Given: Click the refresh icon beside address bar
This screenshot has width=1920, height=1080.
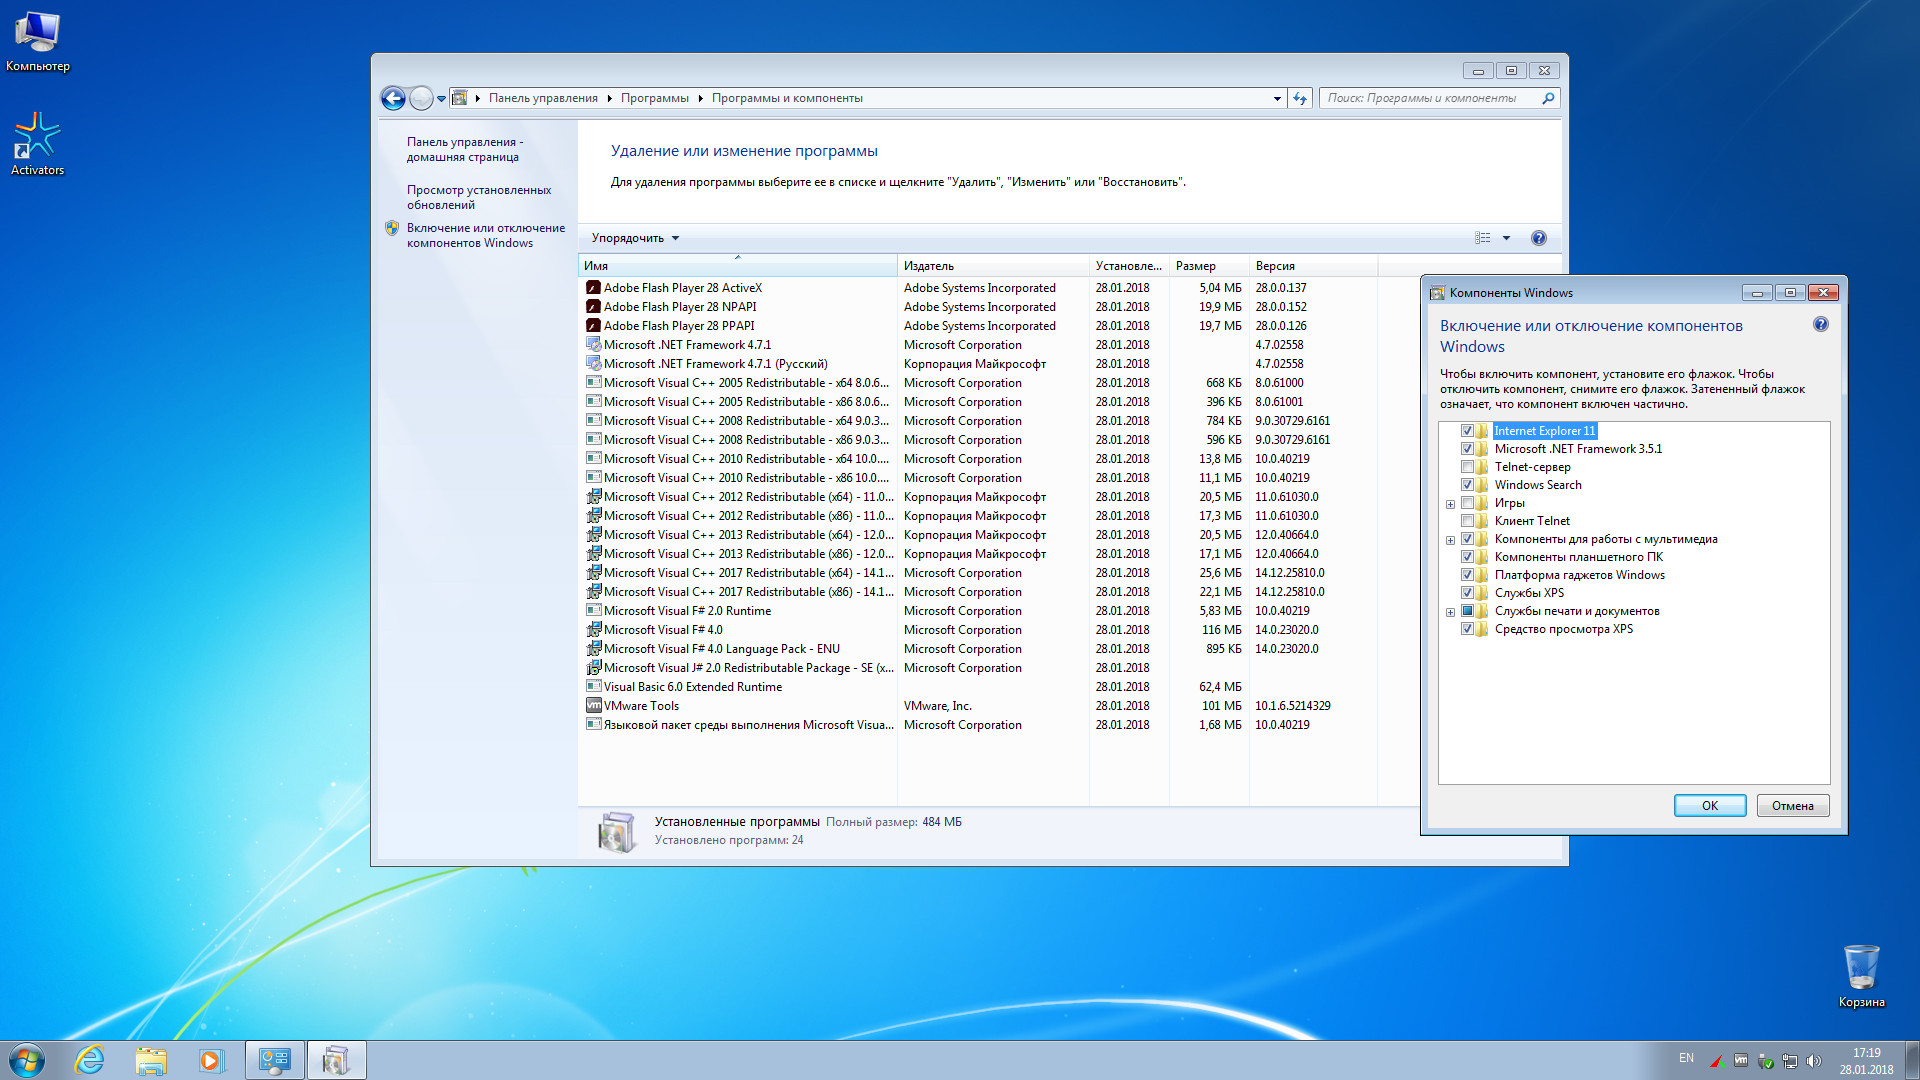Looking at the screenshot, I should click(1300, 98).
